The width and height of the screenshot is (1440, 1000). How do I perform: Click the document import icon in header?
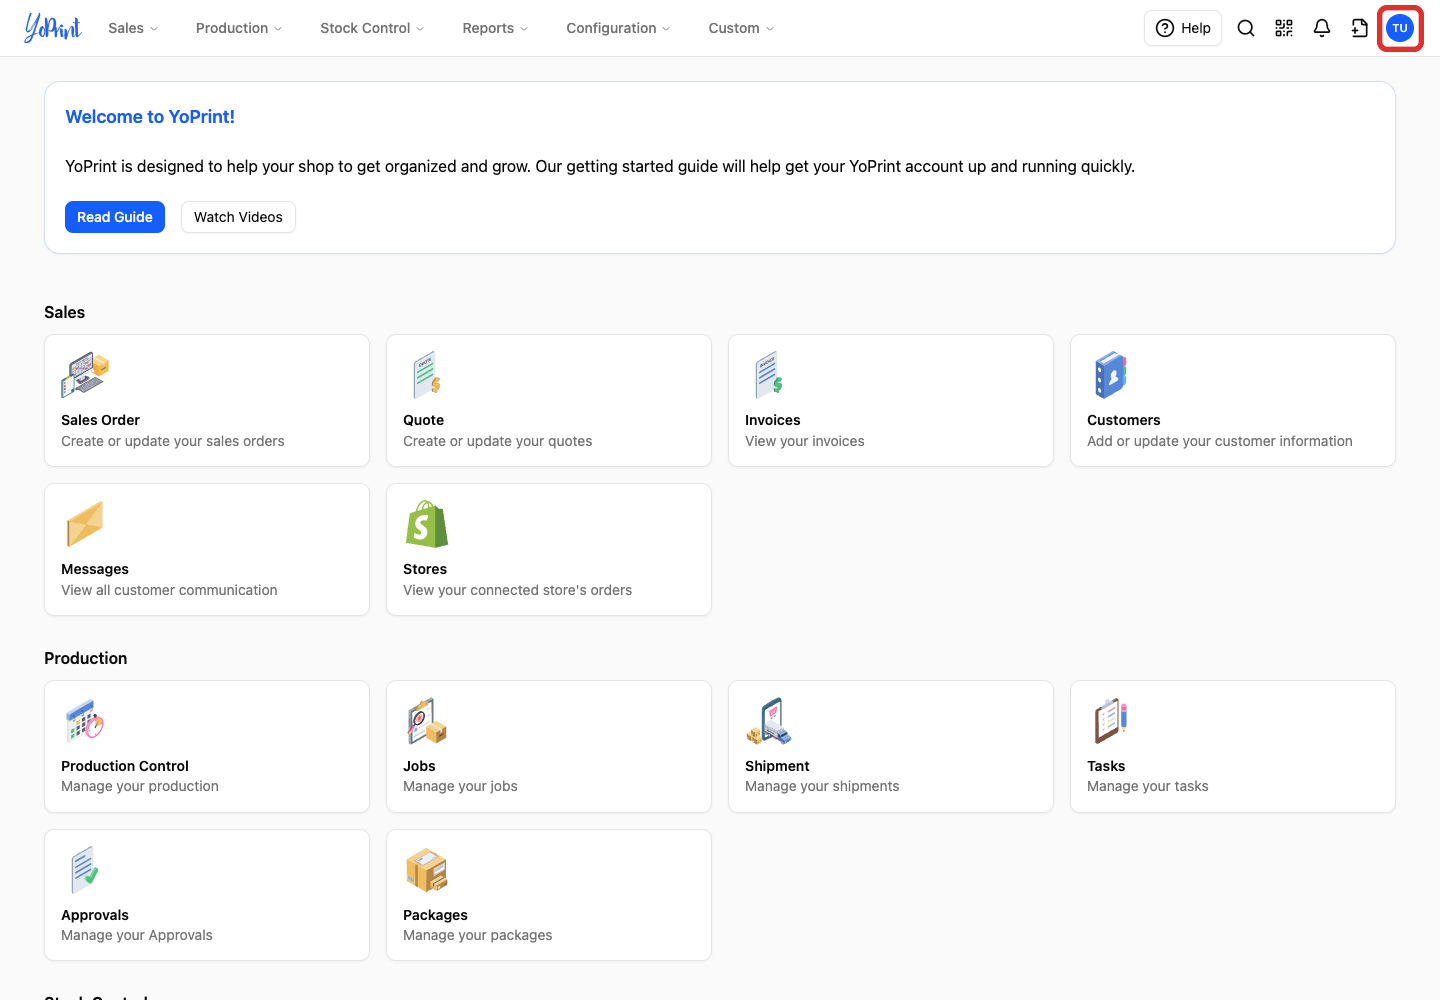click(x=1360, y=28)
